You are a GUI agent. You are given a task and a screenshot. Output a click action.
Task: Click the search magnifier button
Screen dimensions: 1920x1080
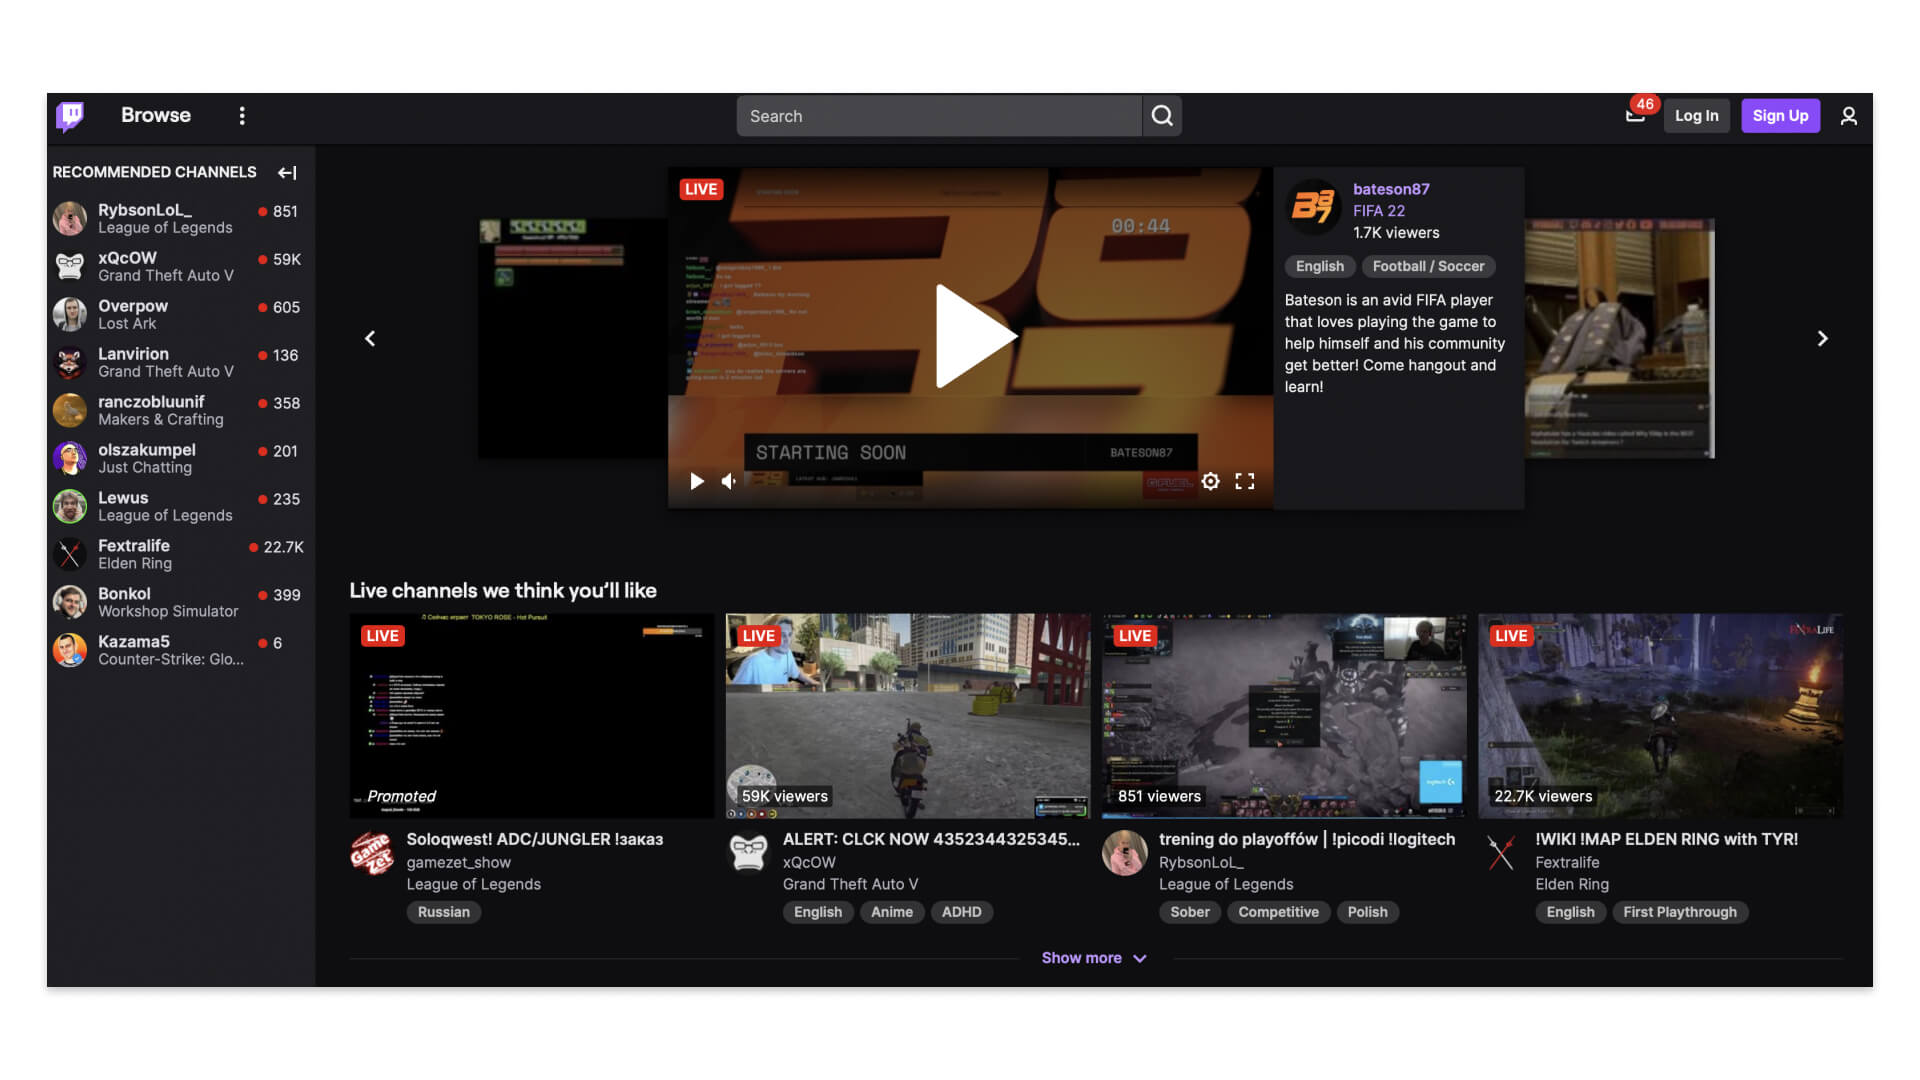tap(1162, 116)
